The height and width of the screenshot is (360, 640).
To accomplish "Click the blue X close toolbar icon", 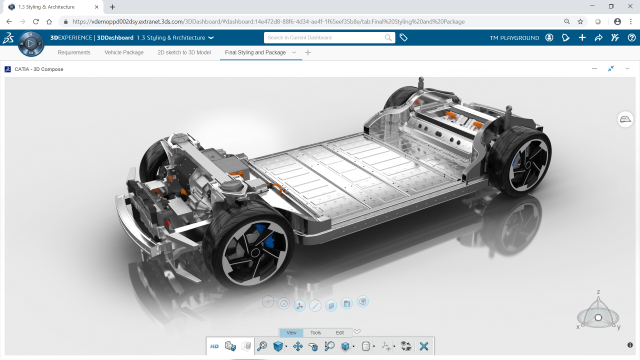I will click(424, 346).
